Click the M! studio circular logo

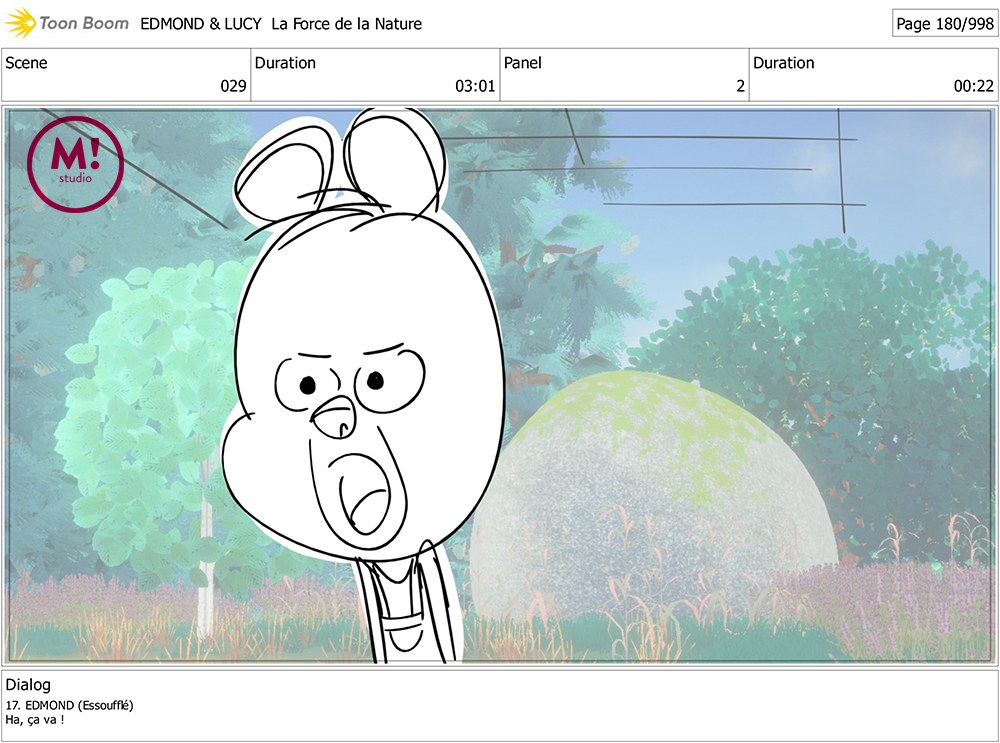75,164
